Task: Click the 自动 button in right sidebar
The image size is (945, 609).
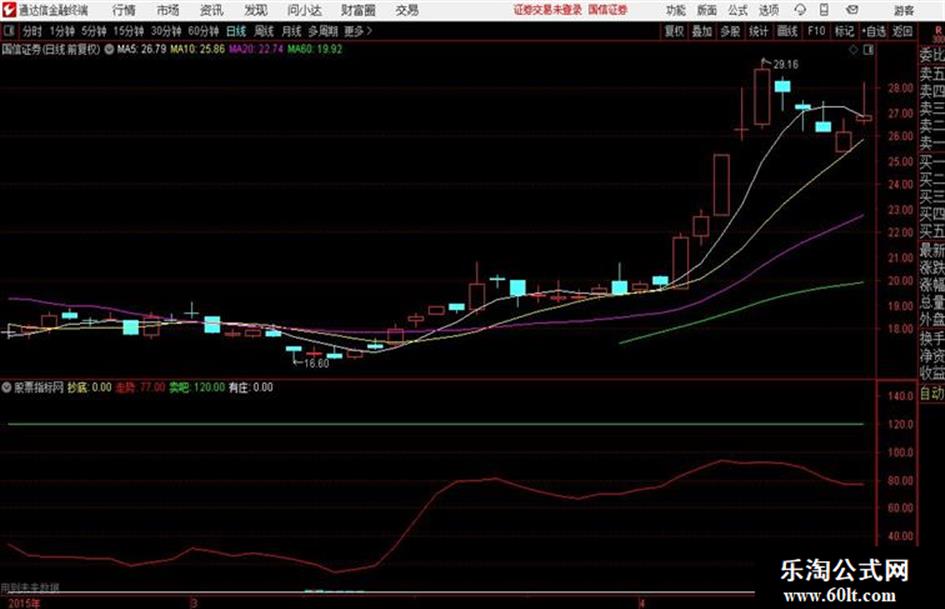Action: pos(932,394)
